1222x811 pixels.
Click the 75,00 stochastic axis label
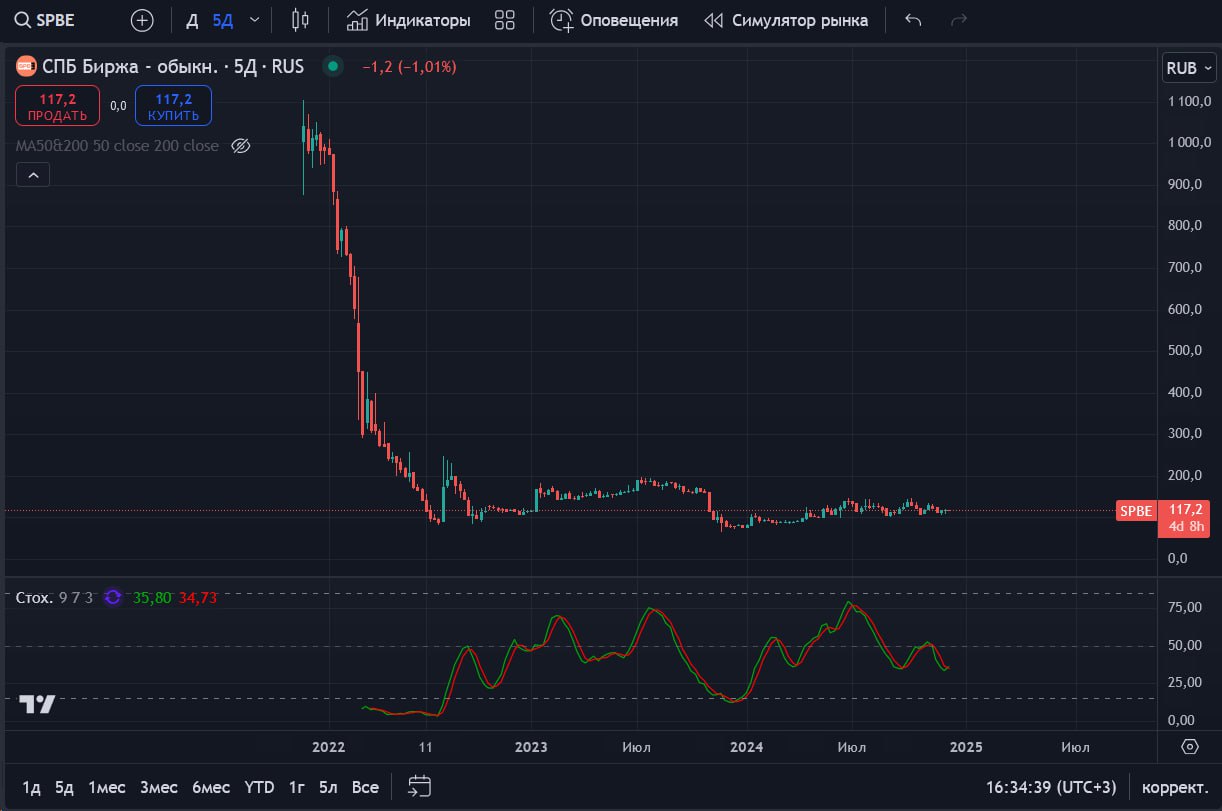[1183, 606]
